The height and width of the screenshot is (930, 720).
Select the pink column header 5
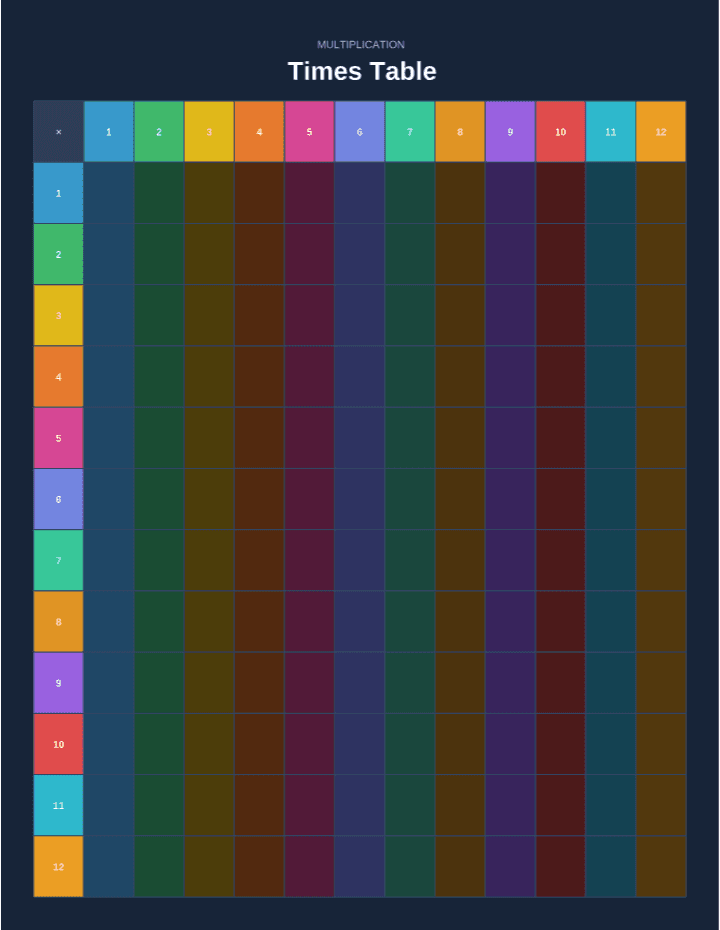click(x=310, y=132)
